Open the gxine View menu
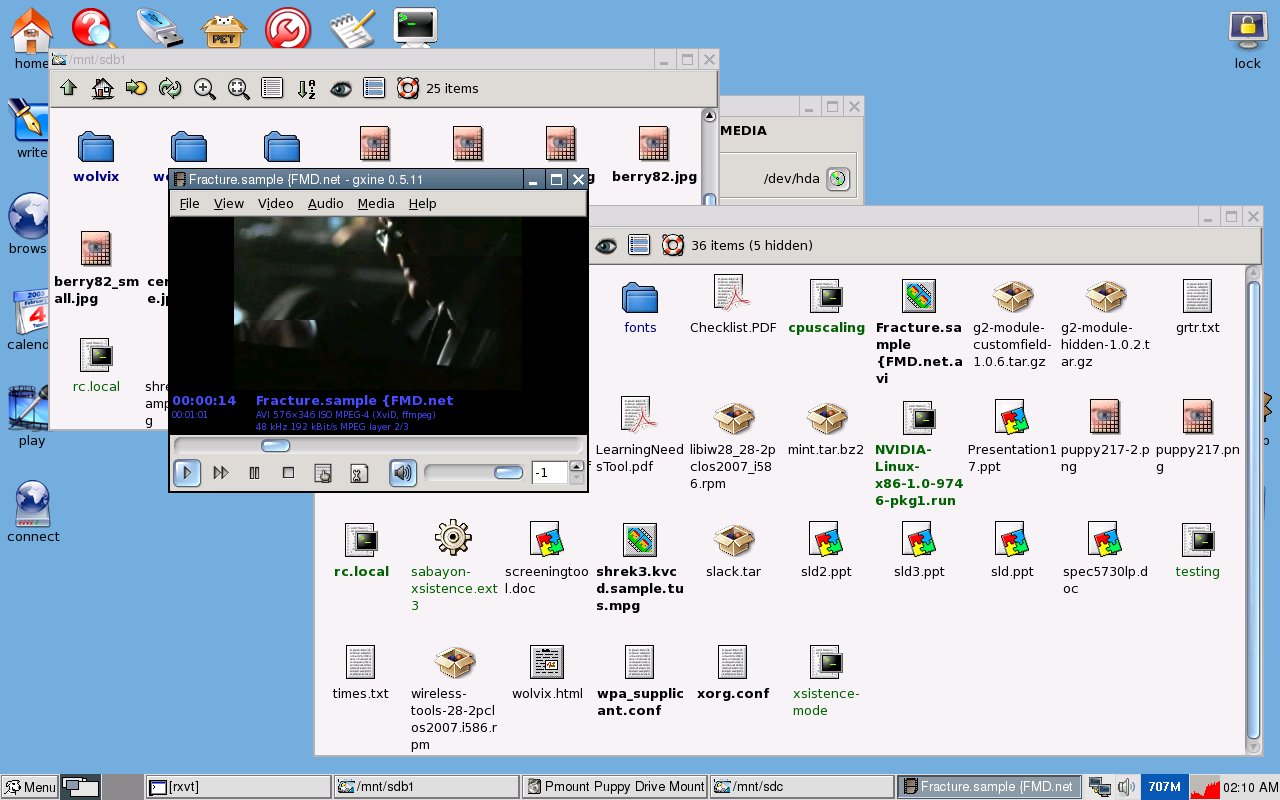Viewport: 1280px width, 800px height. 229,203
